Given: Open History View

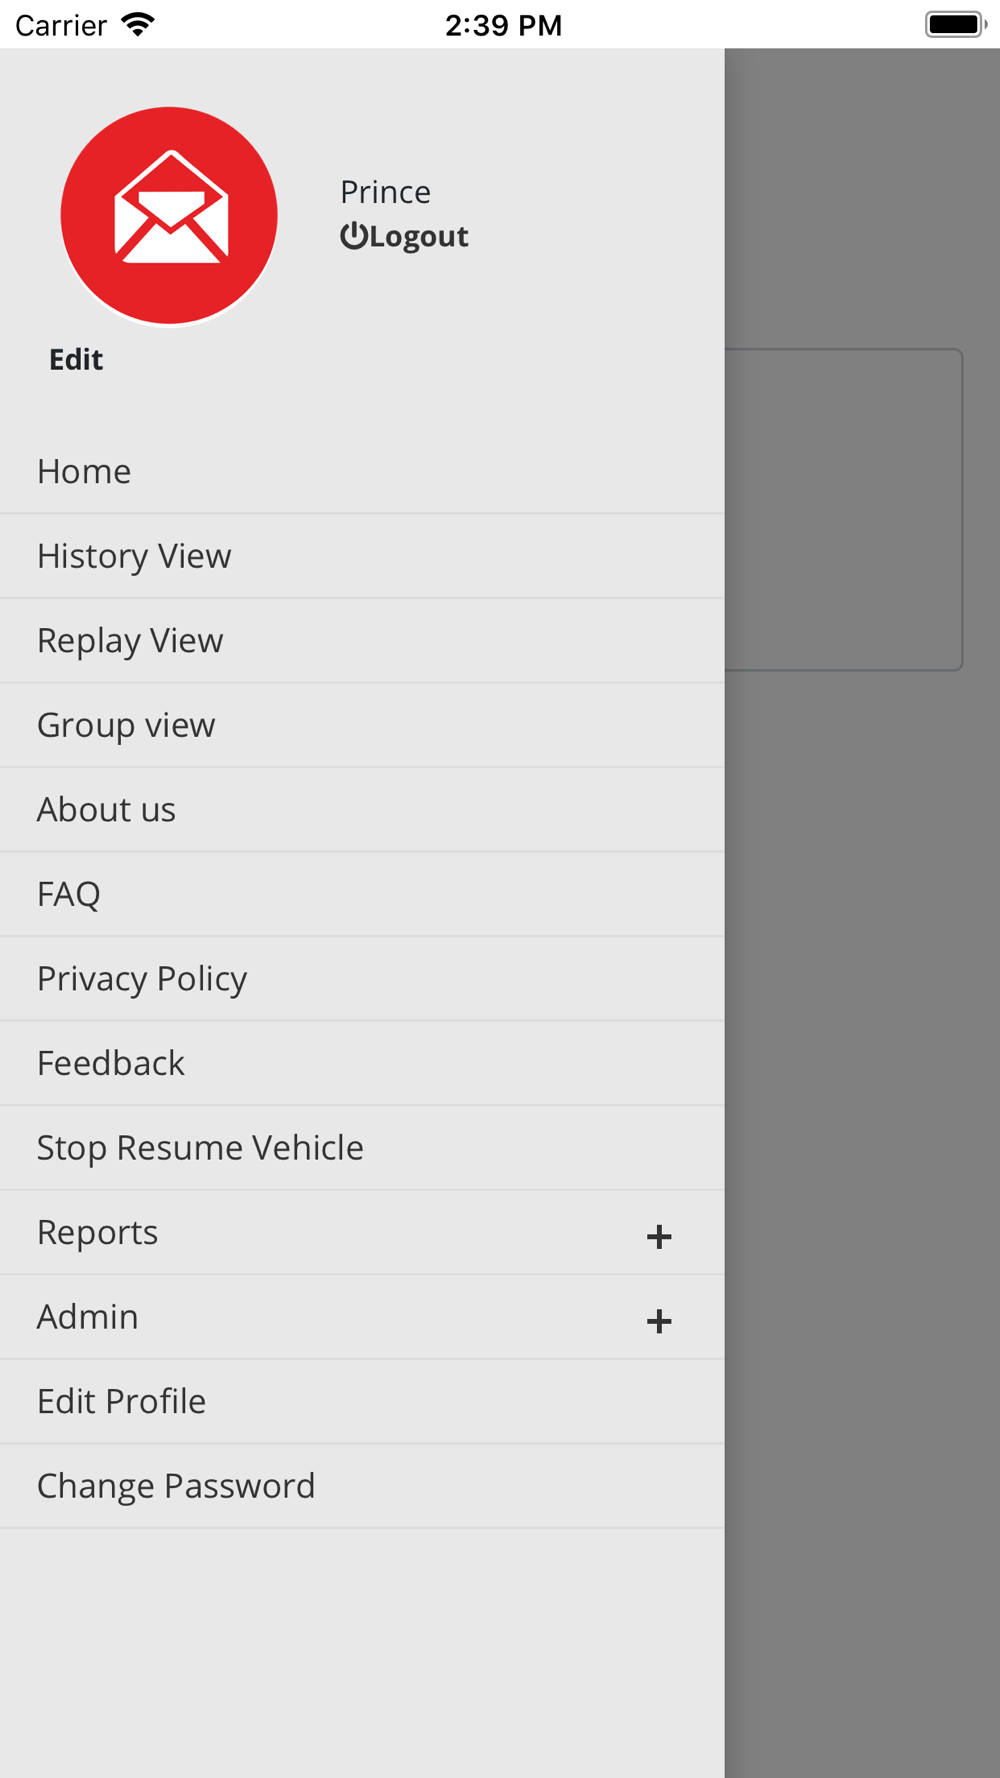Looking at the screenshot, I should (x=362, y=556).
